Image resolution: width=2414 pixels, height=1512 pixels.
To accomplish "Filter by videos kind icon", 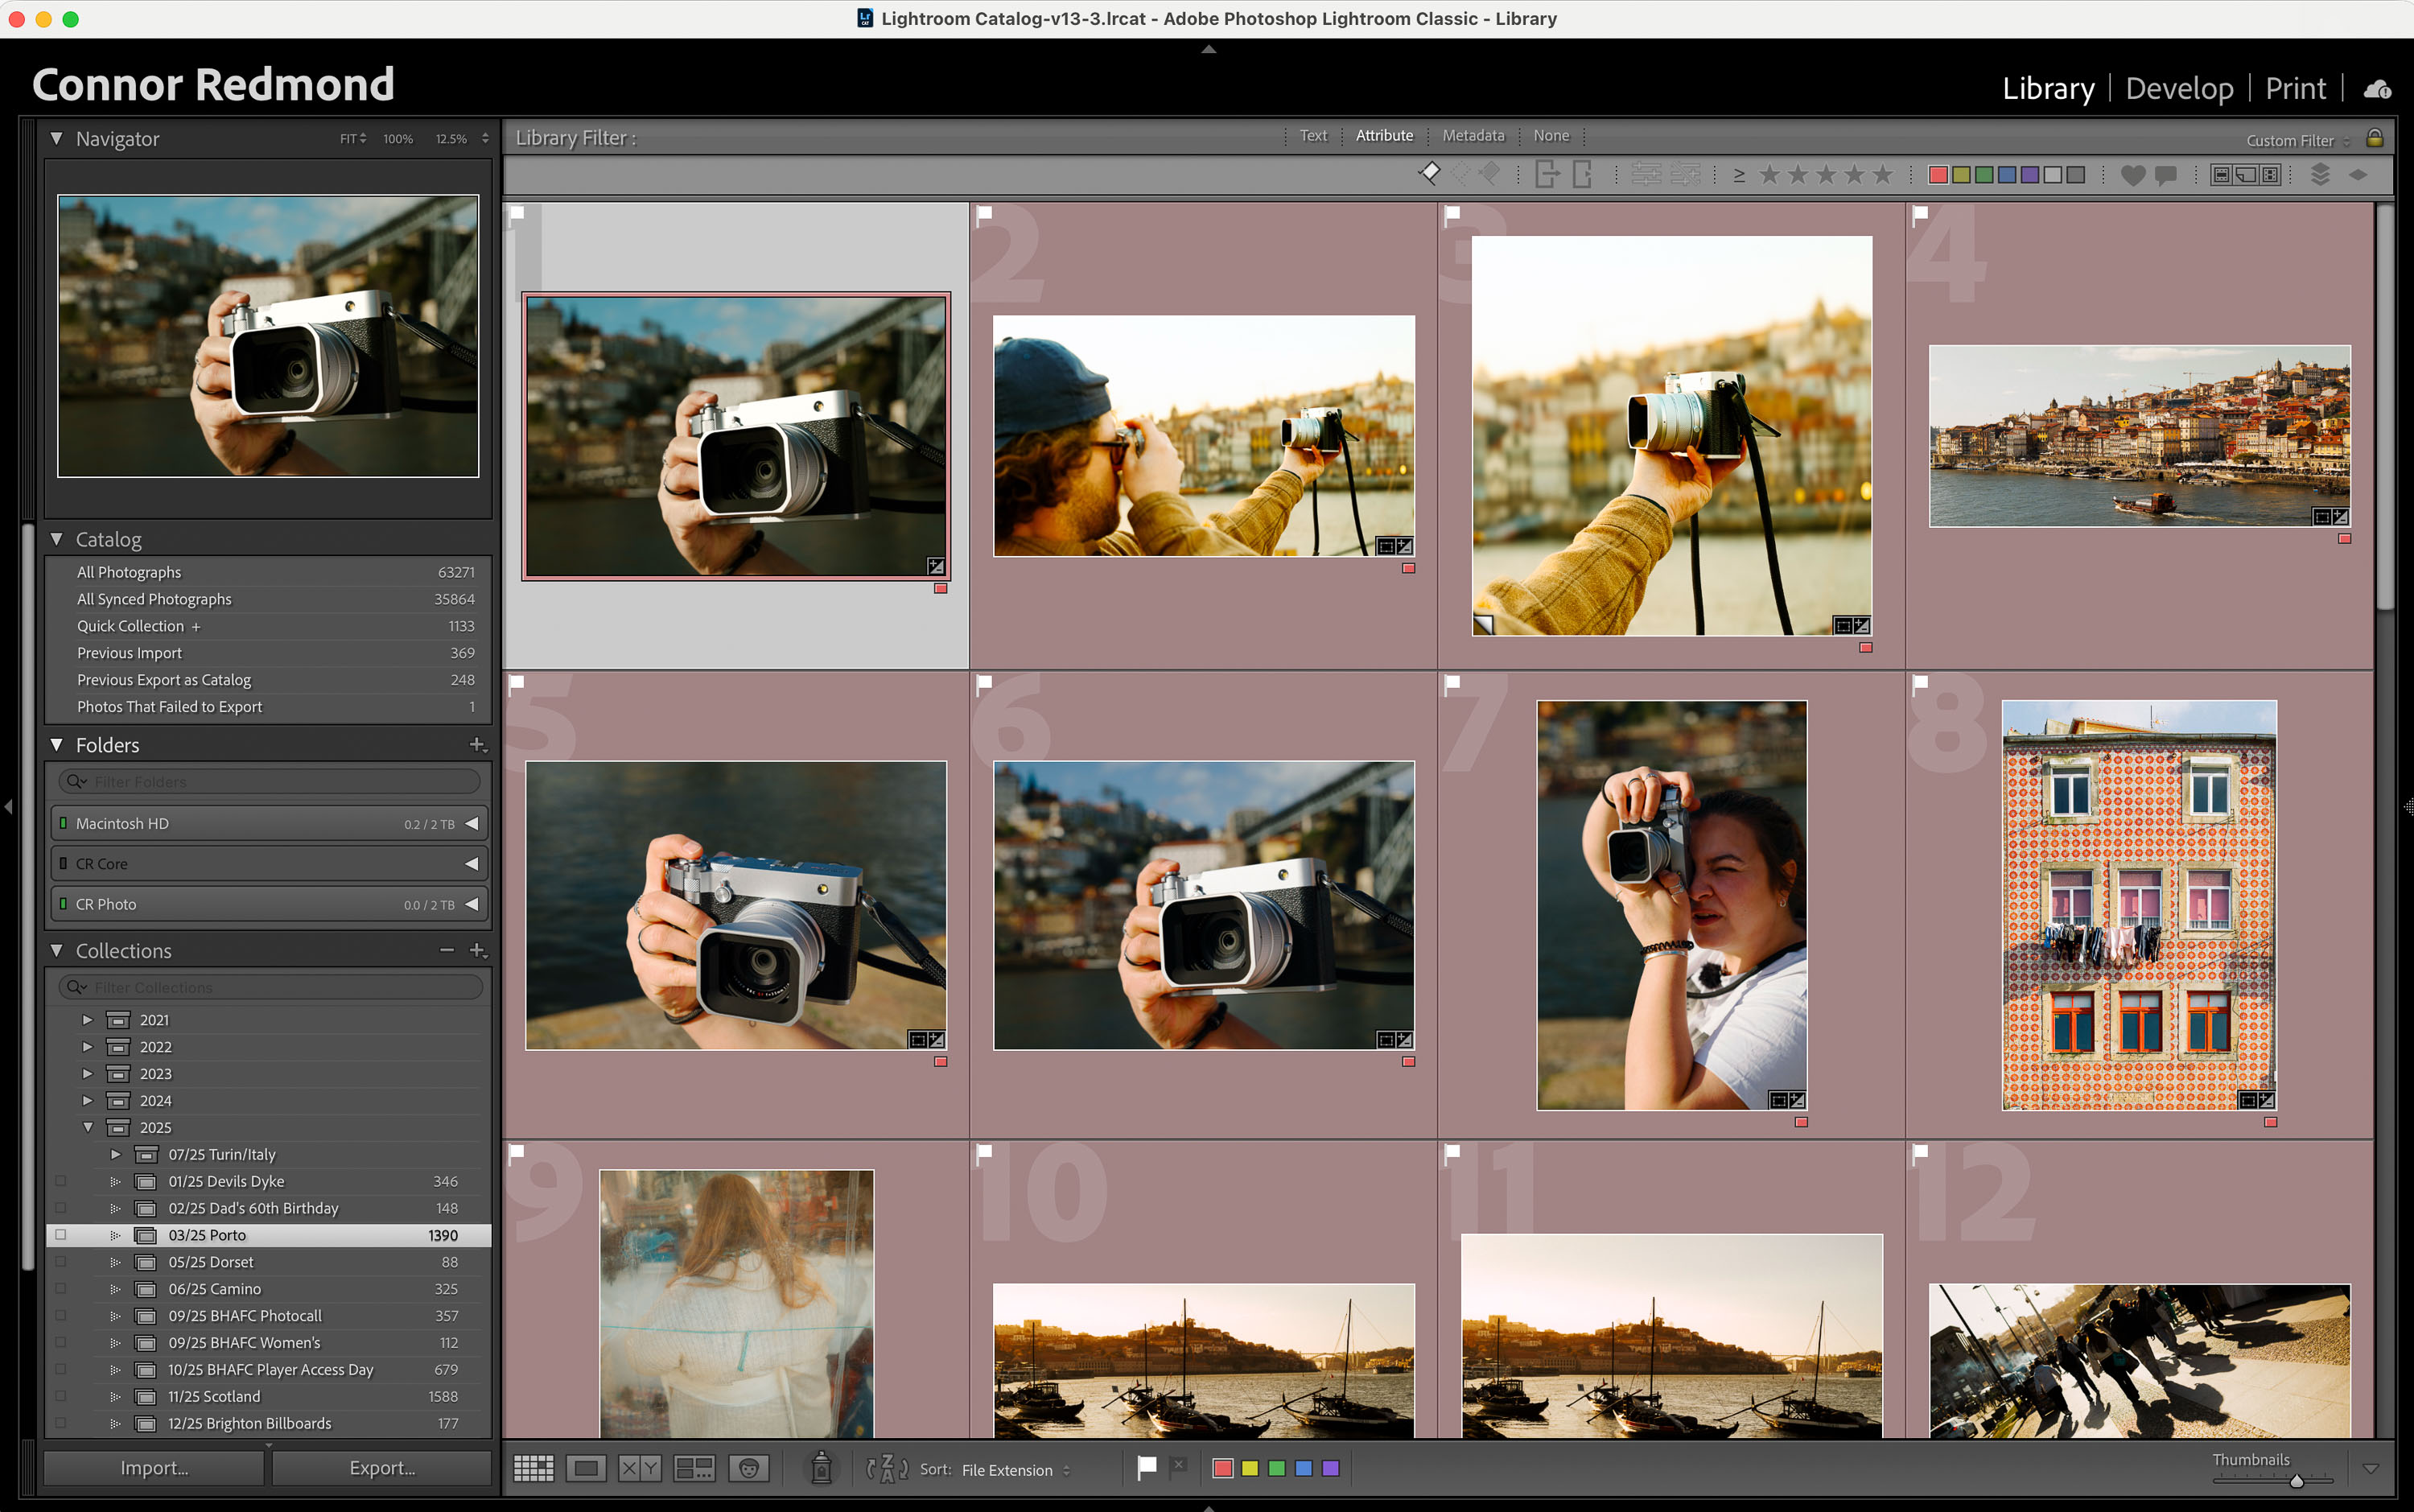I will tap(2270, 175).
